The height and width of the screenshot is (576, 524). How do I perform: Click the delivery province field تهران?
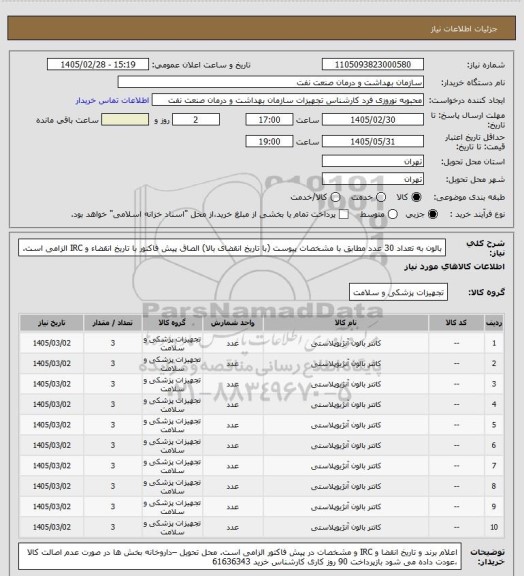pyautogui.click(x=373, y=161)
